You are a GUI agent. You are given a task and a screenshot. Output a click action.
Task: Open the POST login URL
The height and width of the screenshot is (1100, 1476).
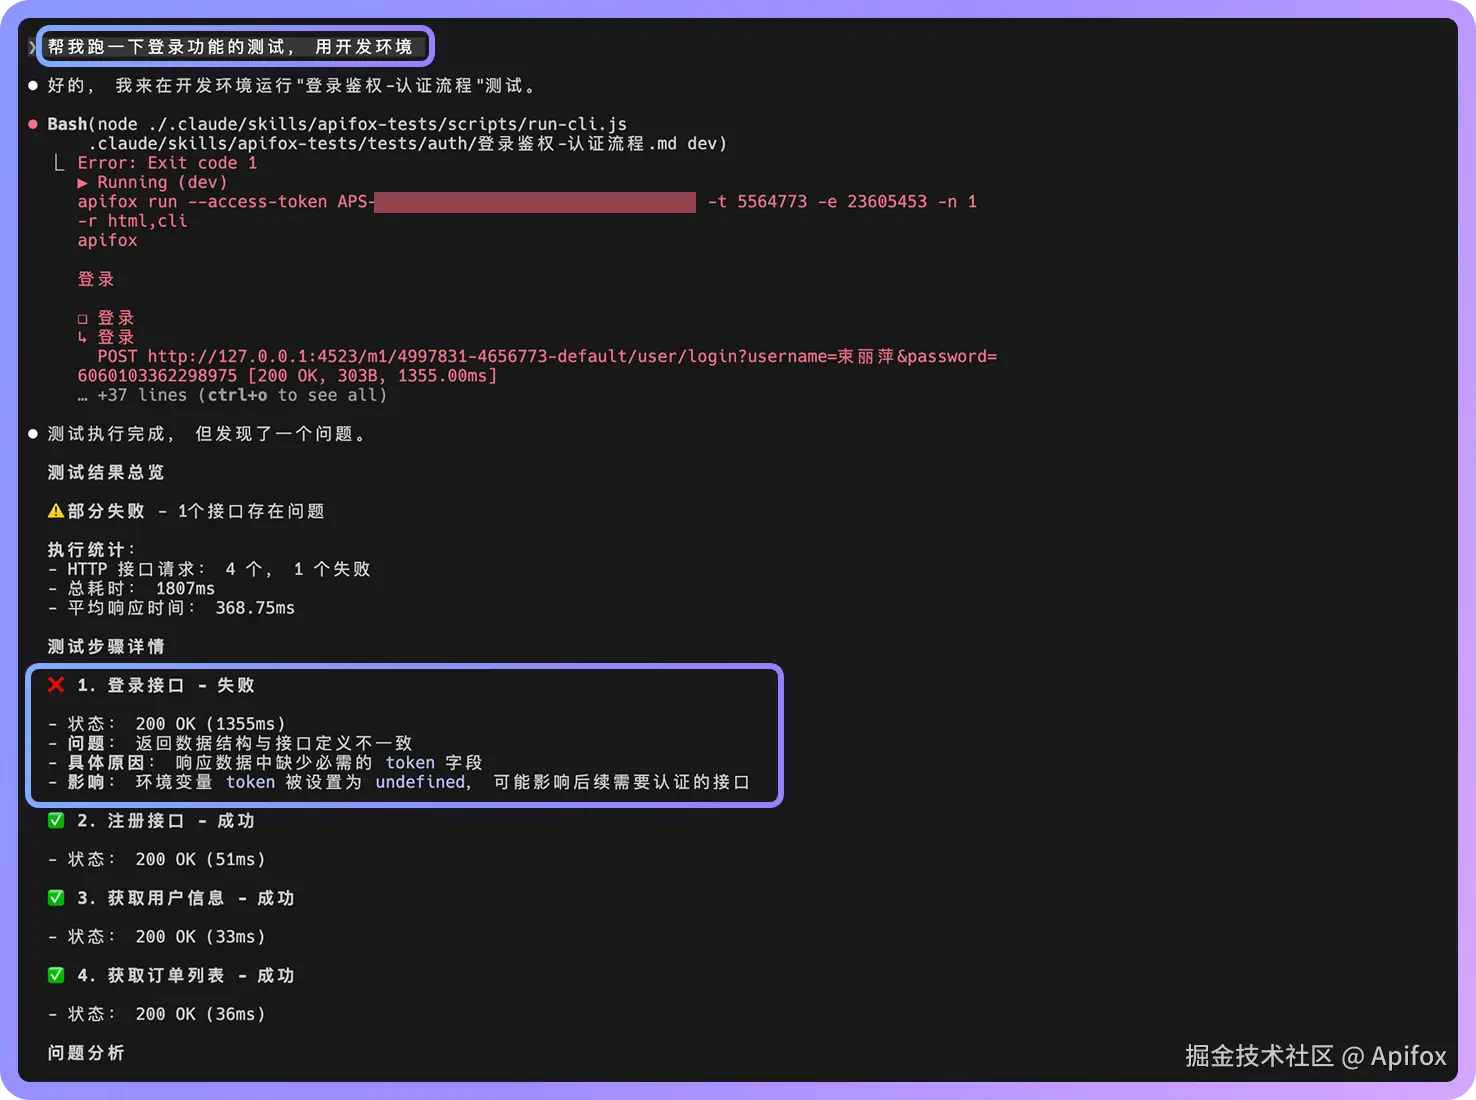click(537, 366)
